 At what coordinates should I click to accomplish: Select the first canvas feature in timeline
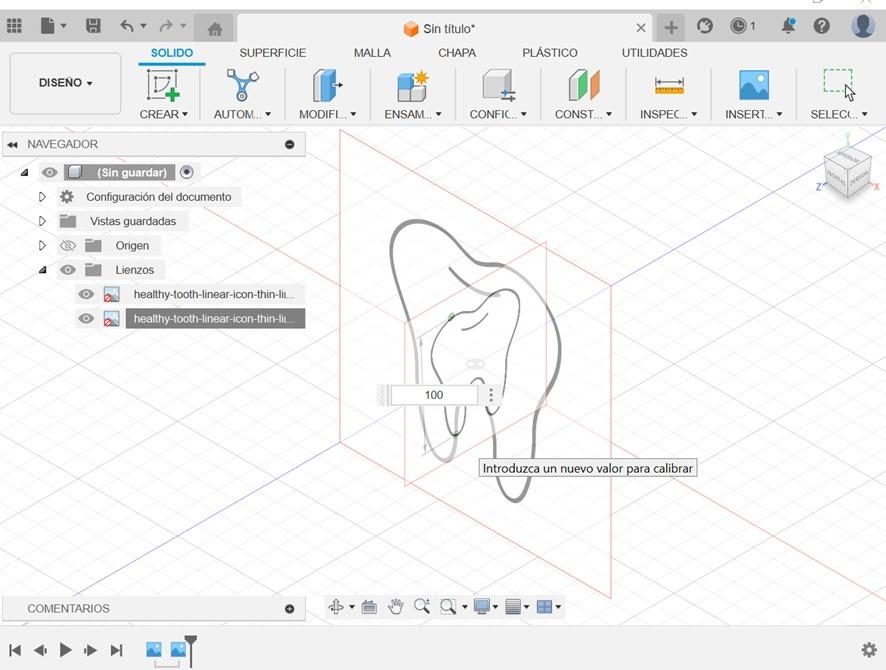click(x=154, y=649)
